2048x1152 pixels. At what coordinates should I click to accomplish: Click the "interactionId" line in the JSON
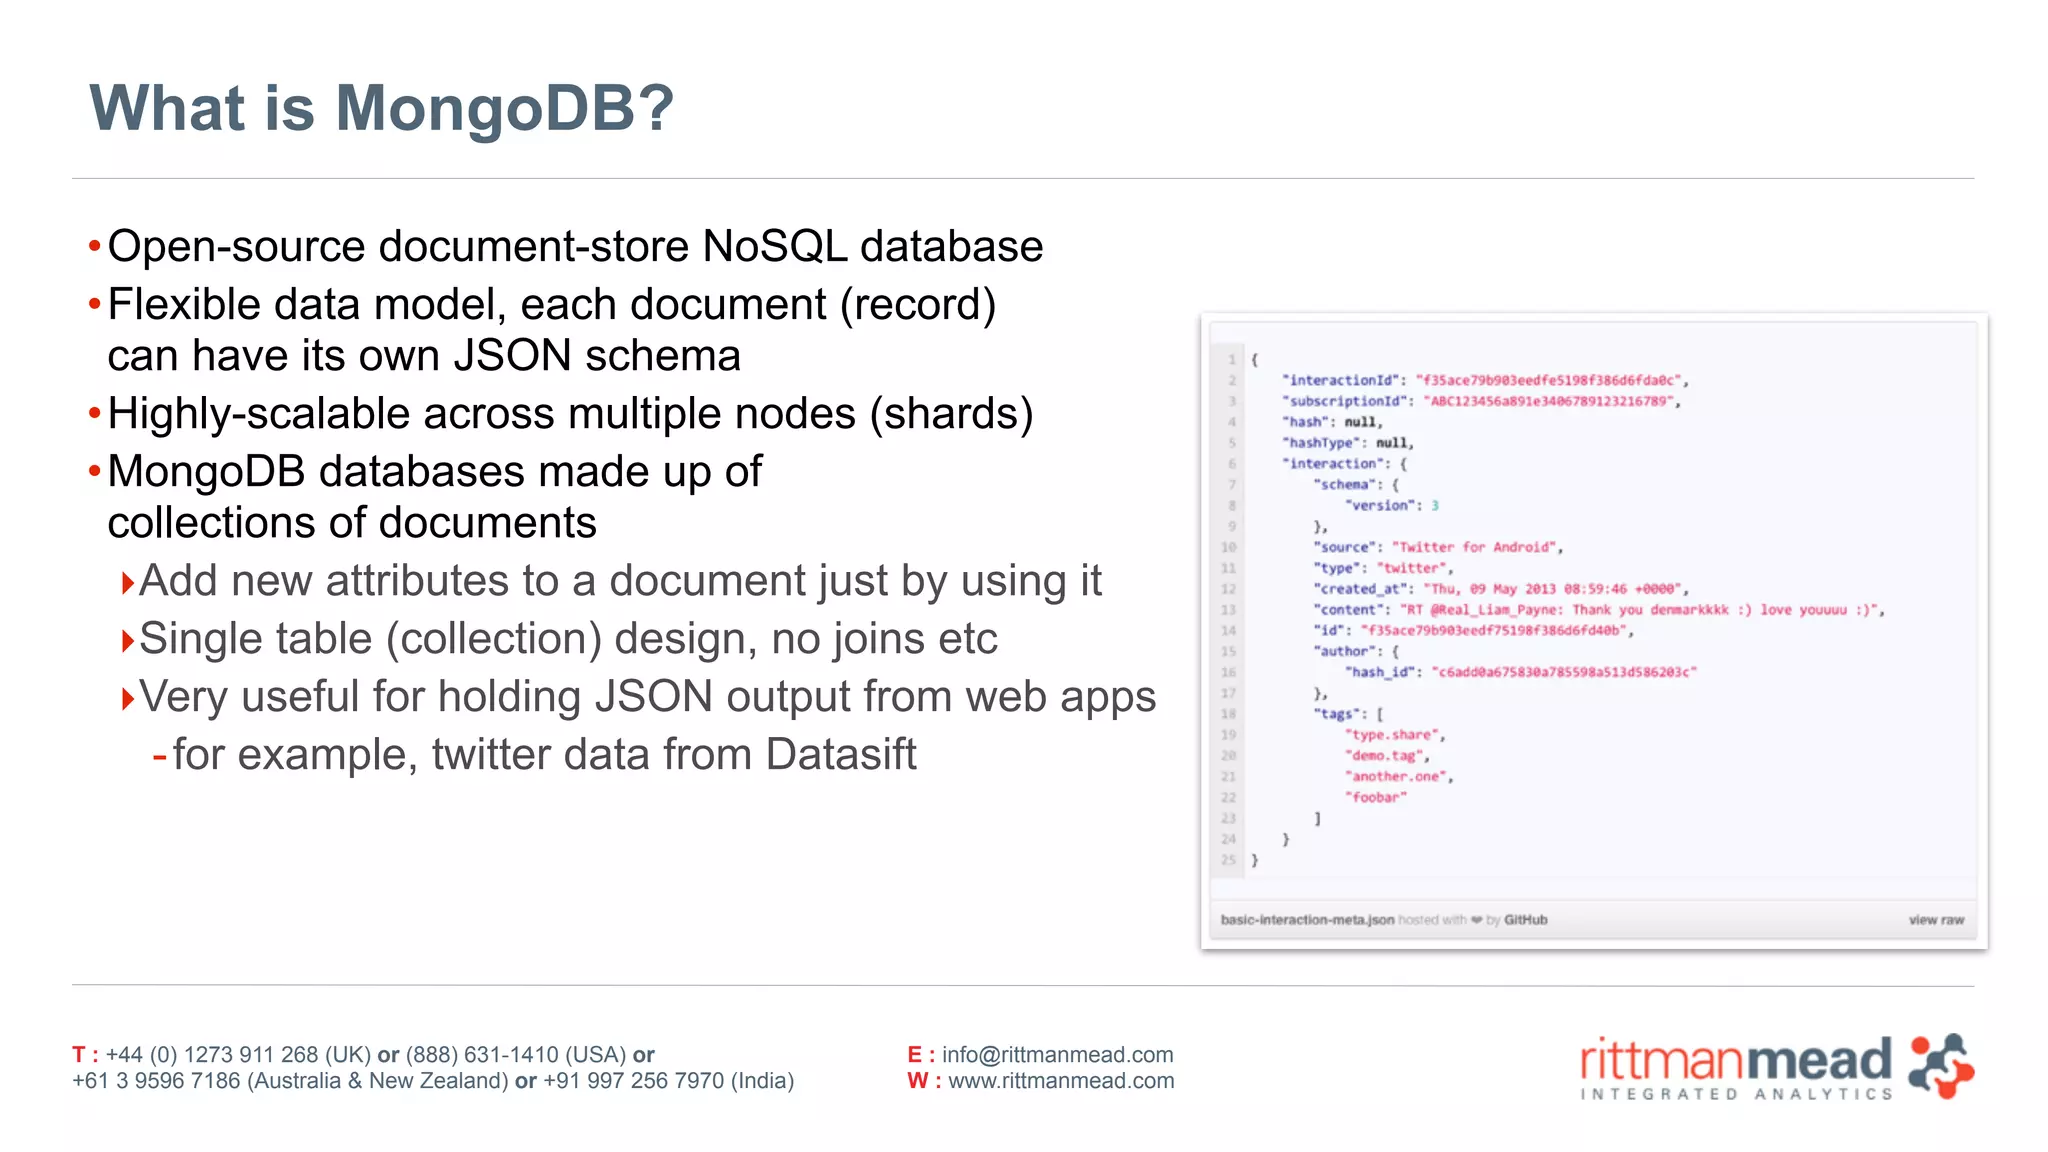click(1485, 380)
